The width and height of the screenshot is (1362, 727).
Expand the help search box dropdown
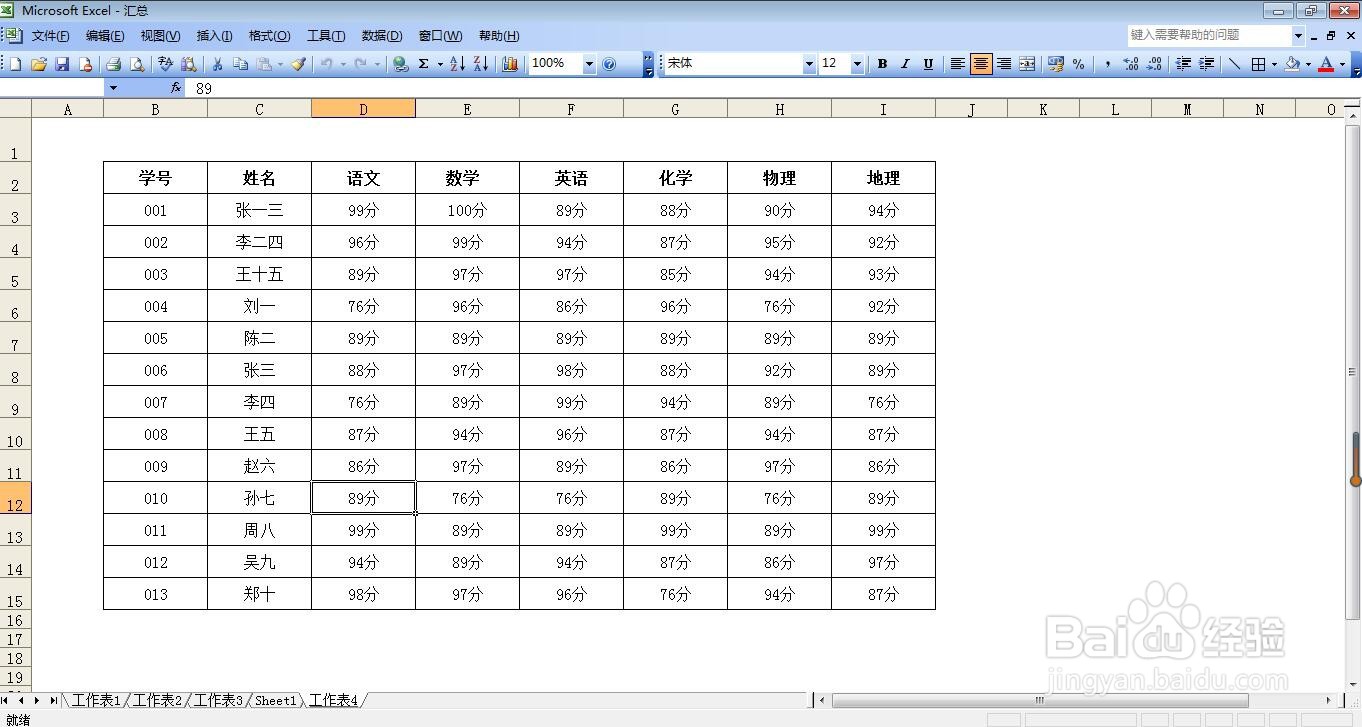click(x=1298, y=35)
